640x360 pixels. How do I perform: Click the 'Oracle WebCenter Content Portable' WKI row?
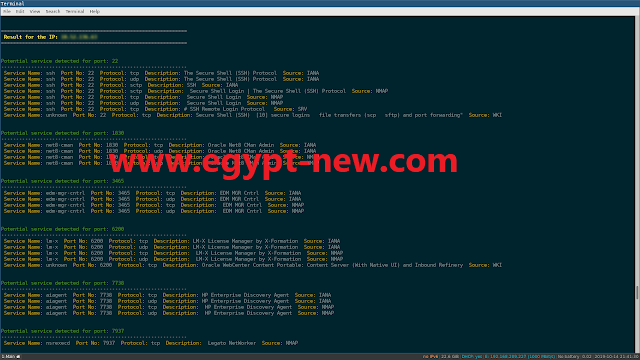coord(253,265)
